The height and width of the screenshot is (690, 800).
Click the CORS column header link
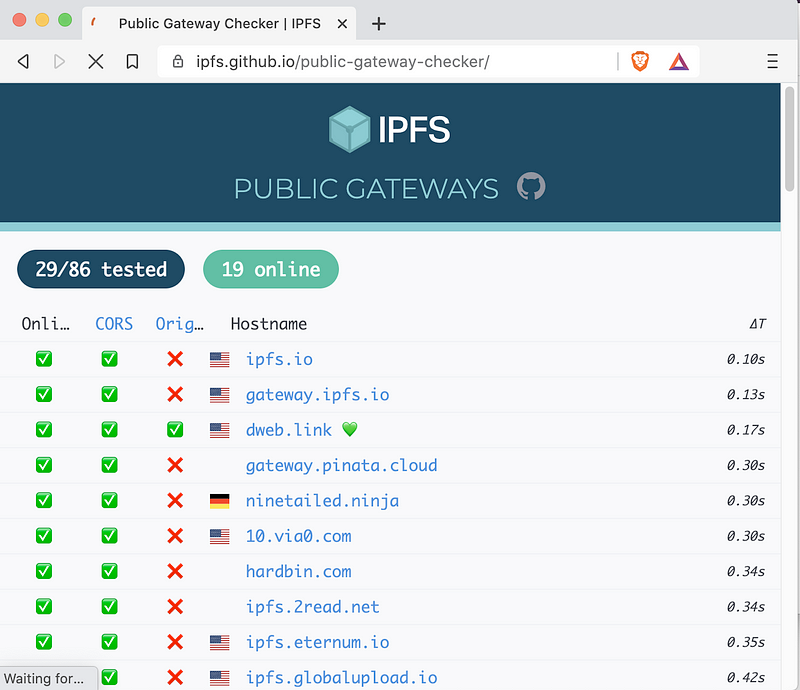pos(114,324)
